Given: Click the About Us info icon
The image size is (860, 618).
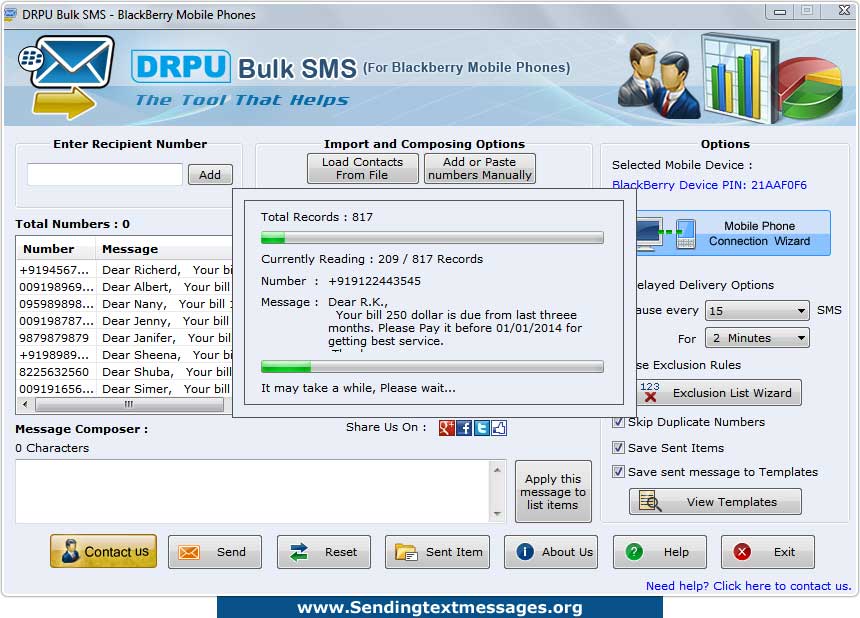Looking at the screenshot, I should coord(550,551).
